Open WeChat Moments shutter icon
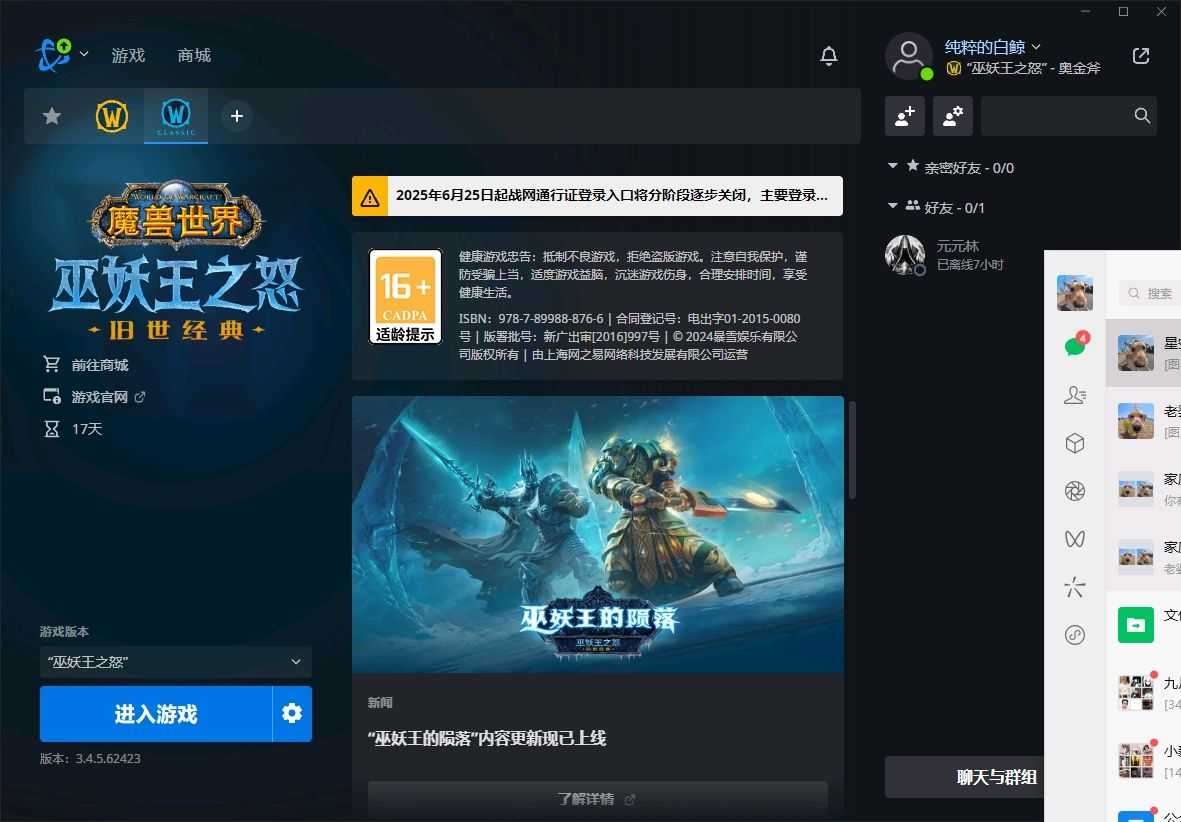 [1075, 491]
